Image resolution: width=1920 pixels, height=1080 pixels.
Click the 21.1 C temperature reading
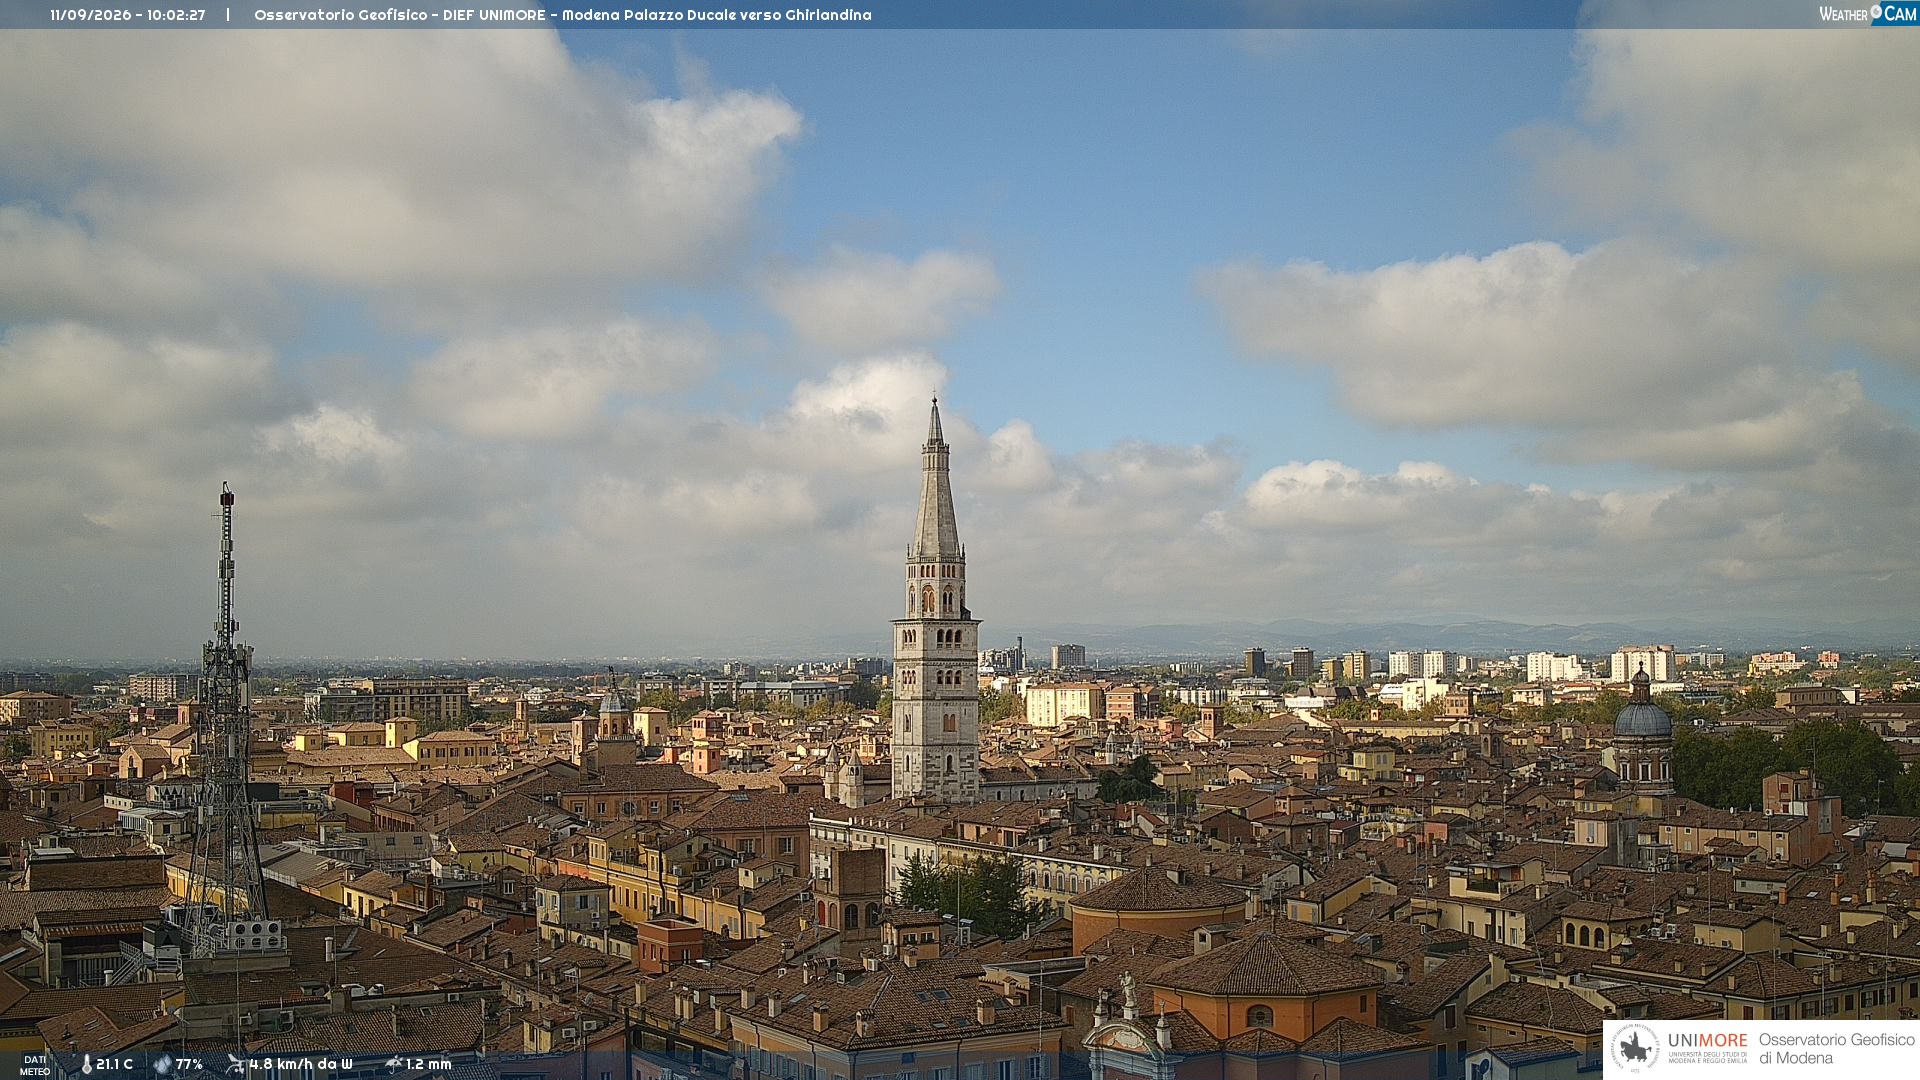[x=115, y=1064]
